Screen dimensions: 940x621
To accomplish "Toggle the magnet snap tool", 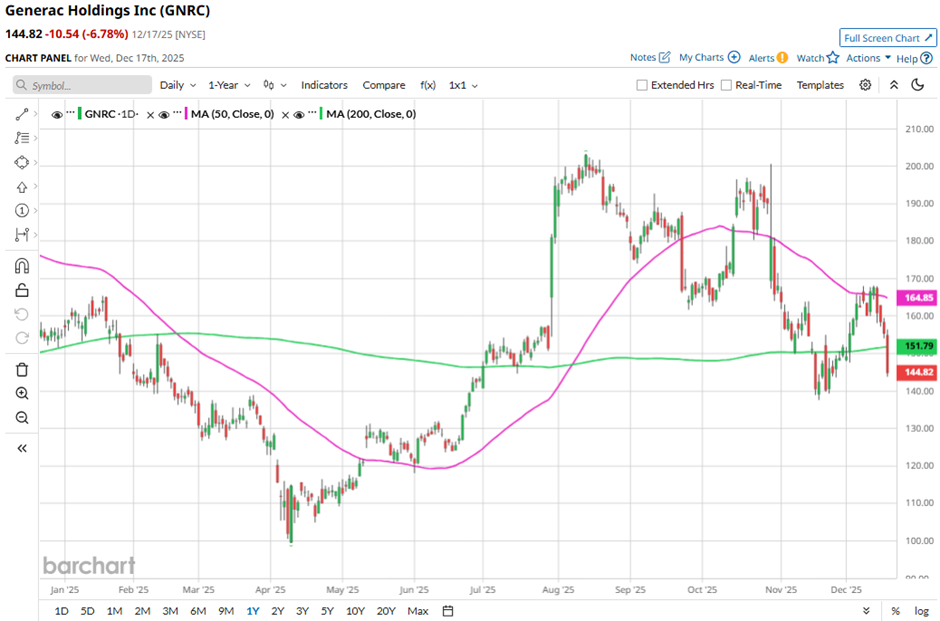I will [x=22, y=266].
